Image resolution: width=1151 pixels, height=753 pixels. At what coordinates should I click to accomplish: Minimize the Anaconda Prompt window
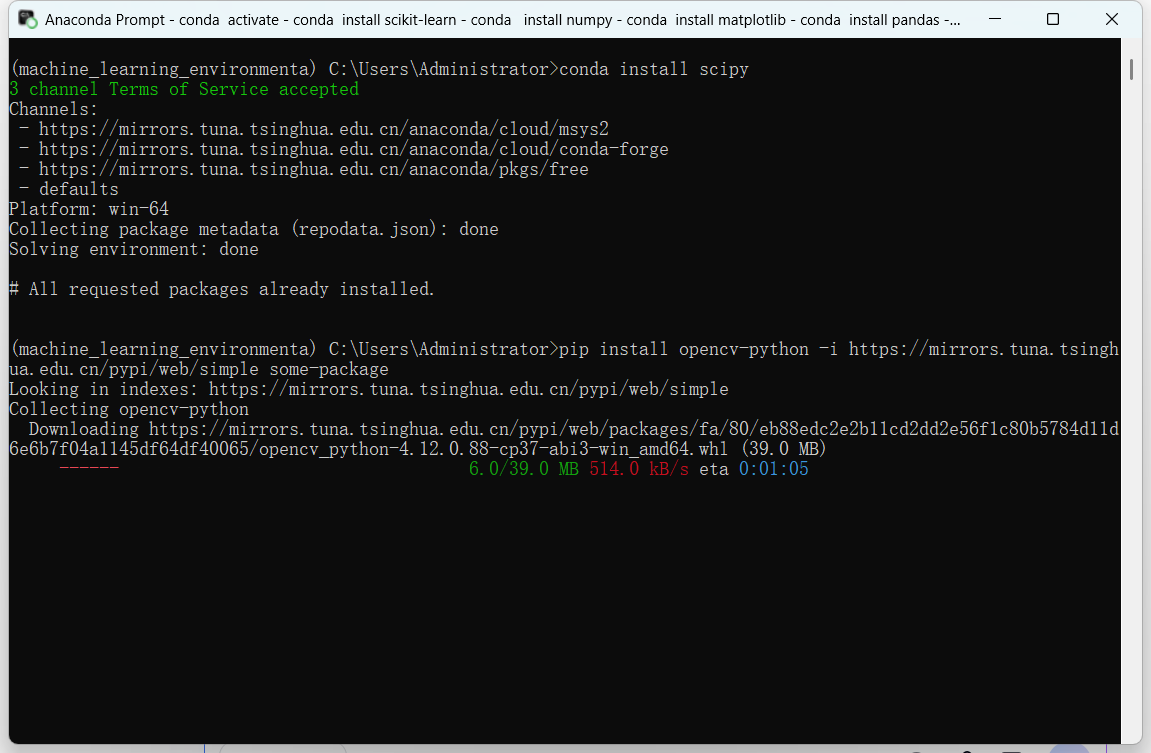click(x=995, y=19)
